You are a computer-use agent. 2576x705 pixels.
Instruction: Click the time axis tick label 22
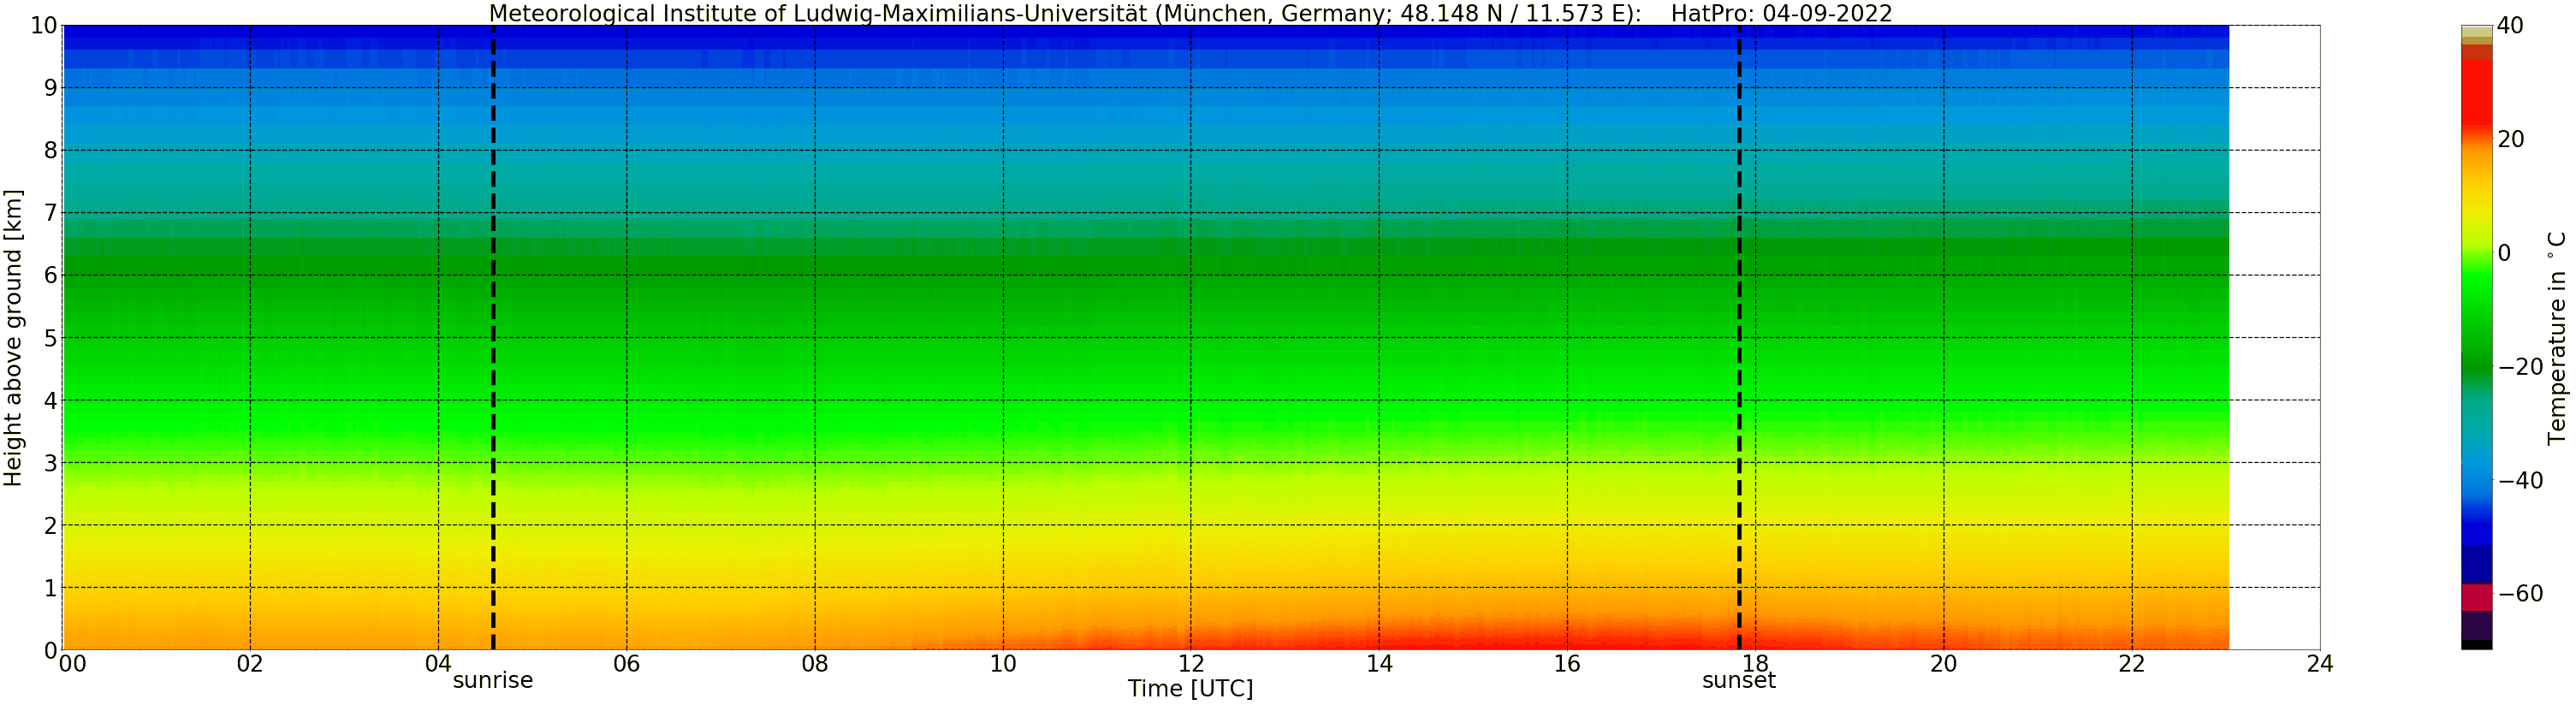tap(2132, 664)
